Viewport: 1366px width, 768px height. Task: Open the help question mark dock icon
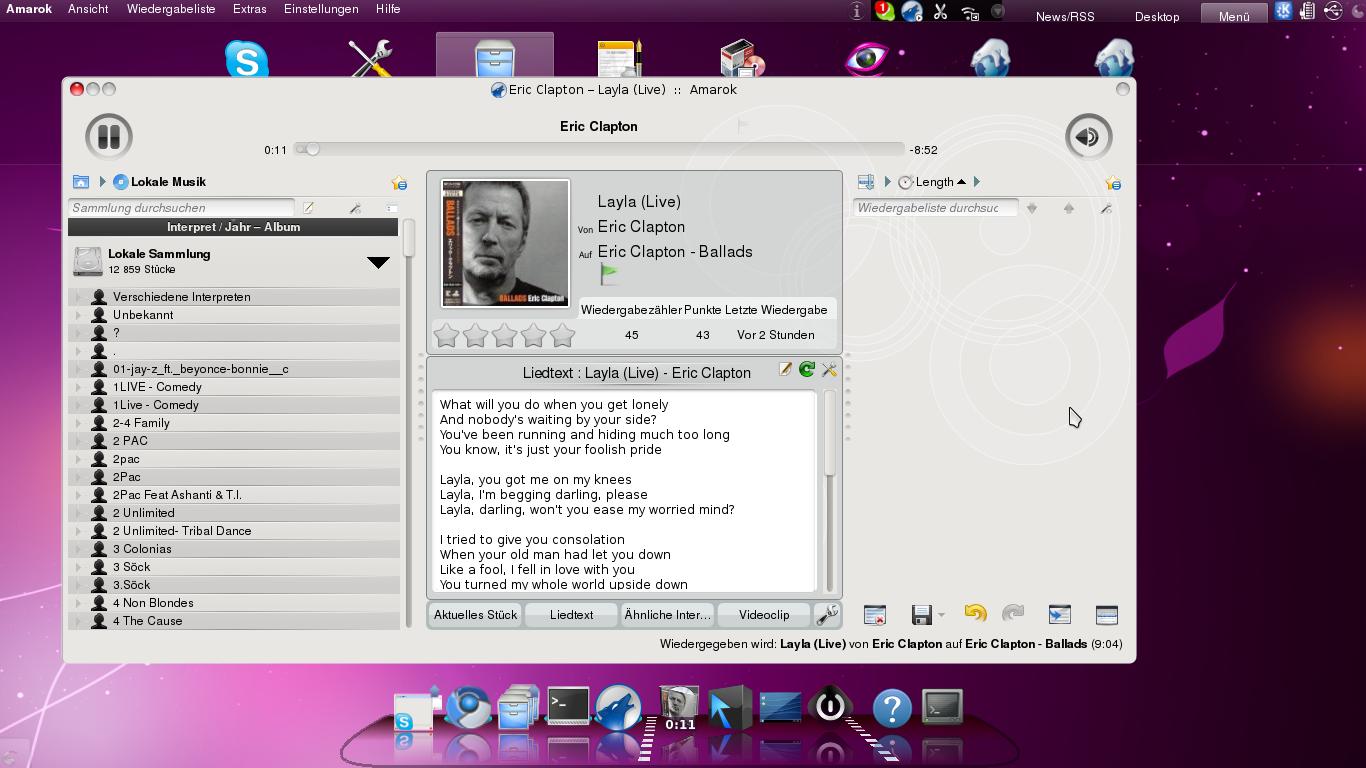click(892, 708)
